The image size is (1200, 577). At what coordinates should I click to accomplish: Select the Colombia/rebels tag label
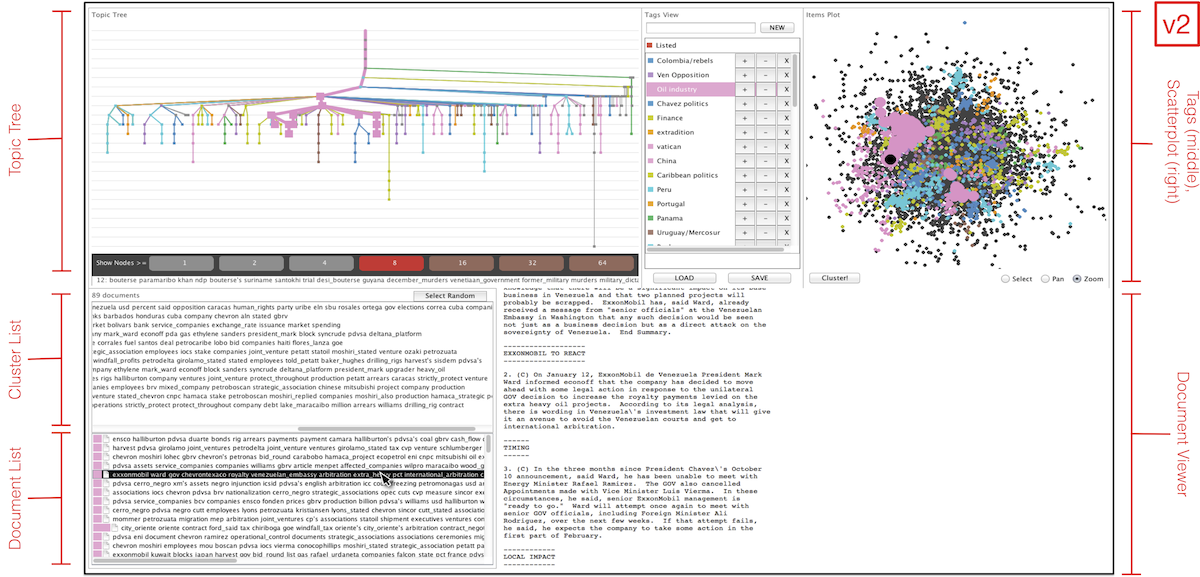(x=686, y=61)
